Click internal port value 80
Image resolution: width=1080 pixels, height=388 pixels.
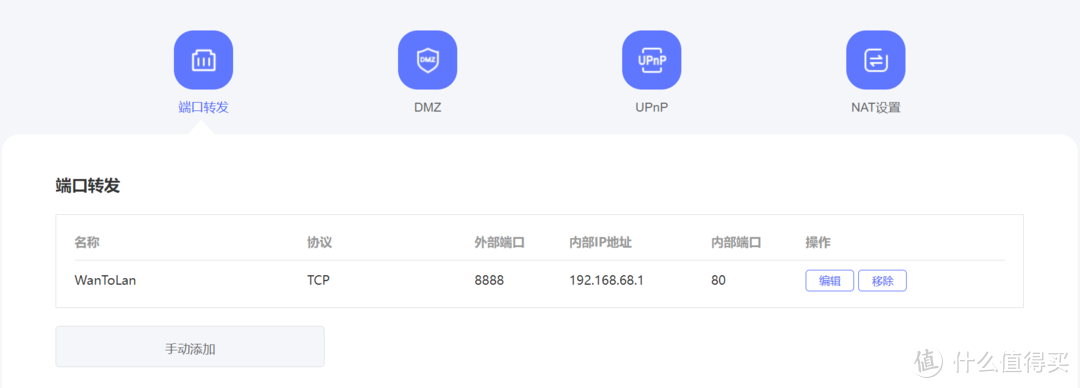point(718,280)
